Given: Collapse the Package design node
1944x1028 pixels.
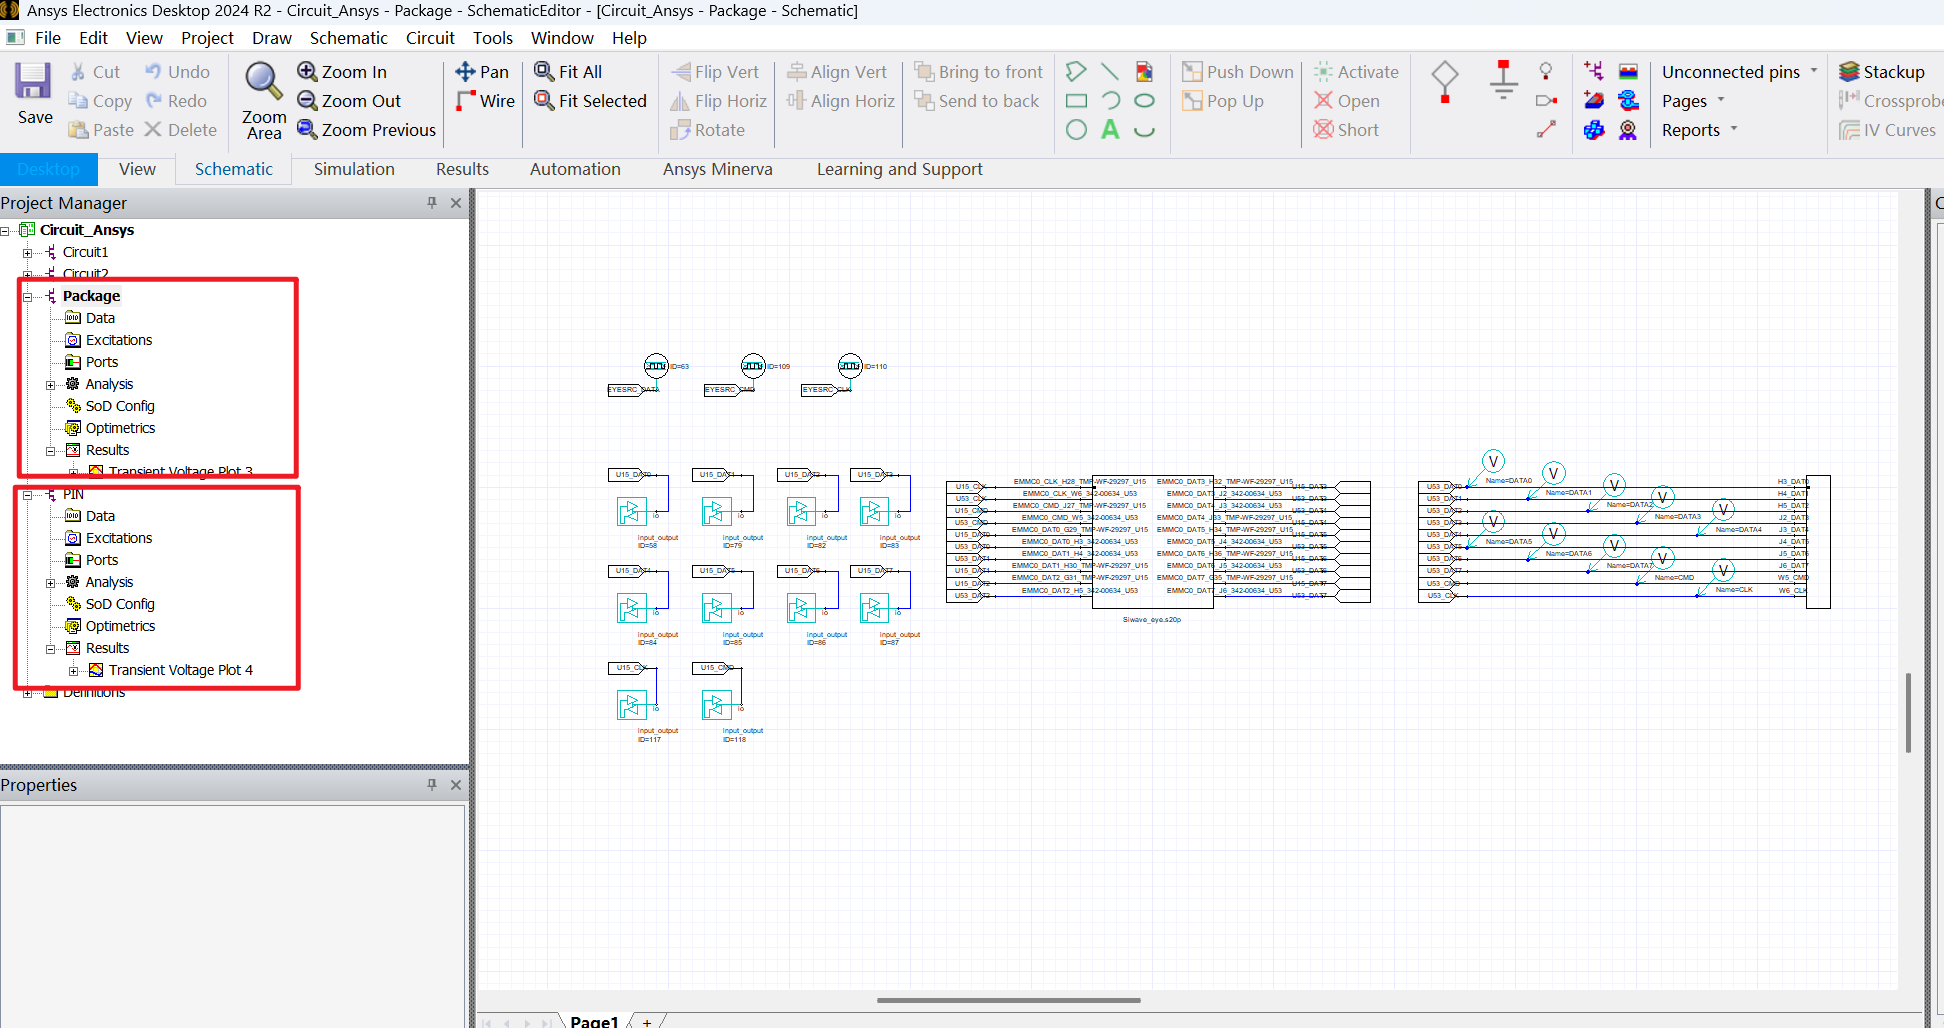Looking at the screenshot, I should (x=27, y=297).
